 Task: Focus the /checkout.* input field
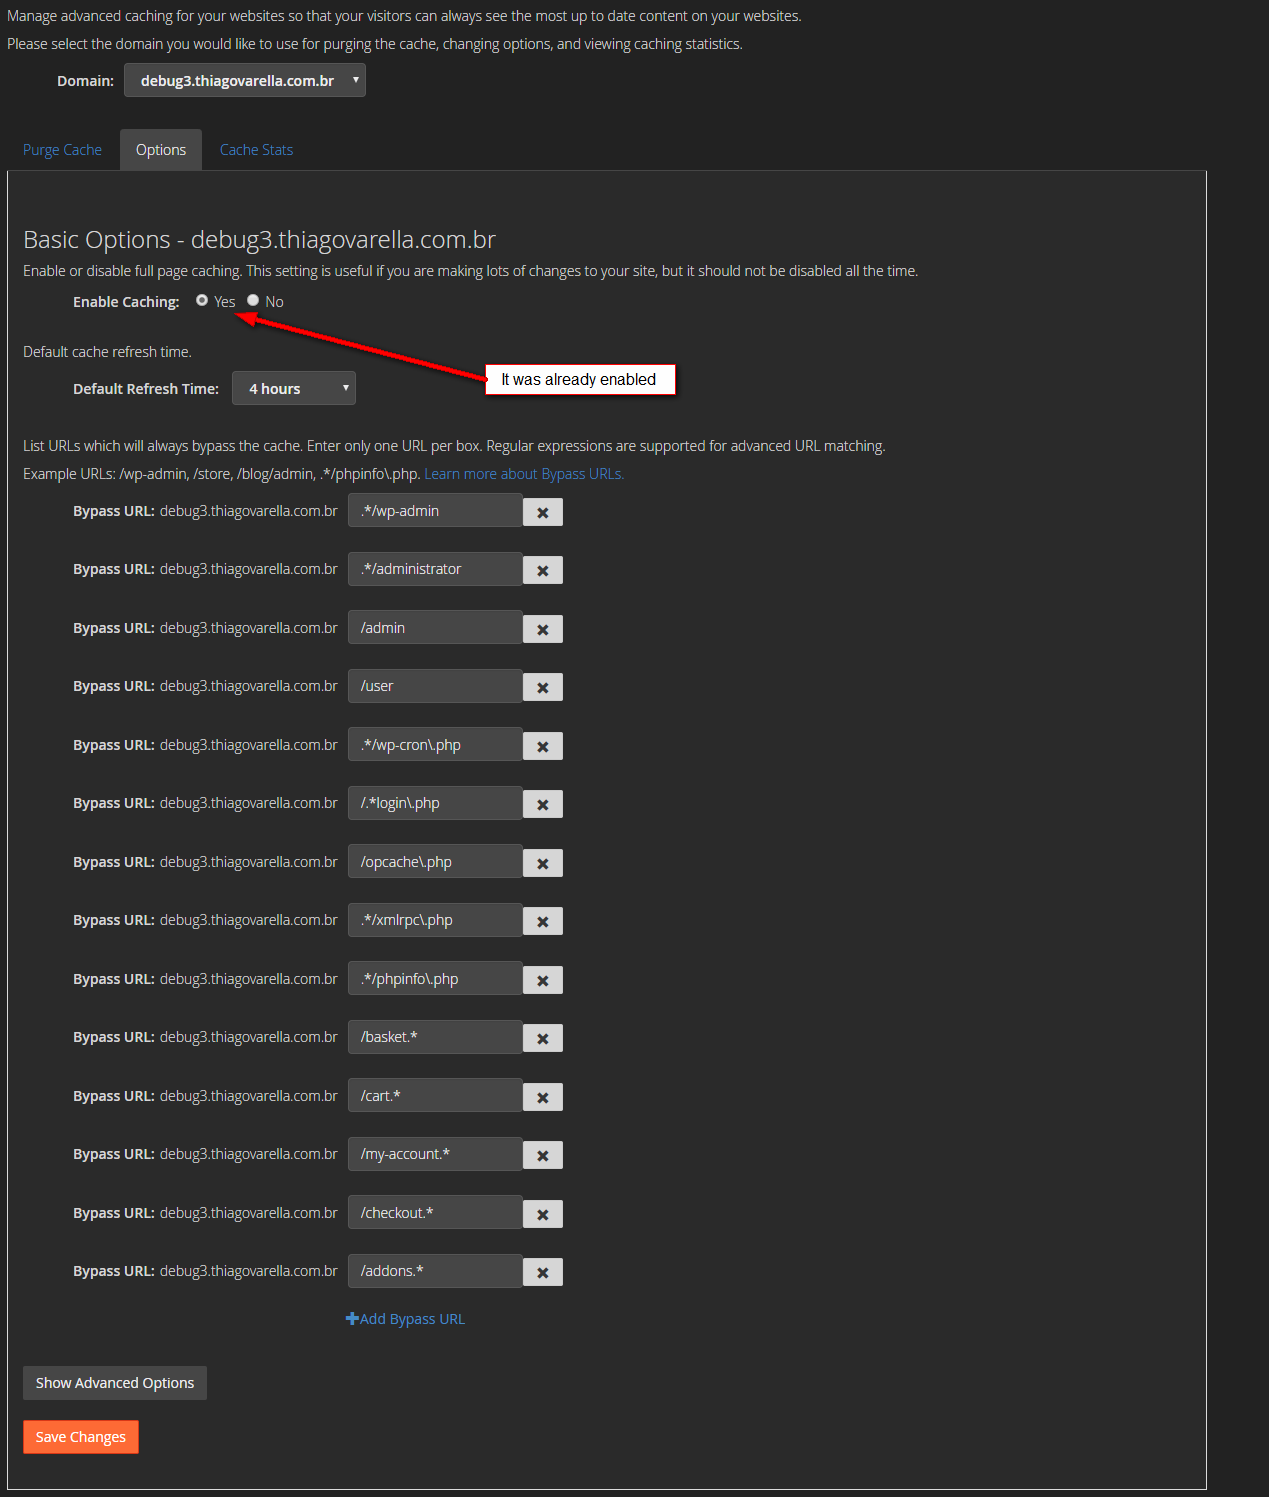(x=435, y=1213)
